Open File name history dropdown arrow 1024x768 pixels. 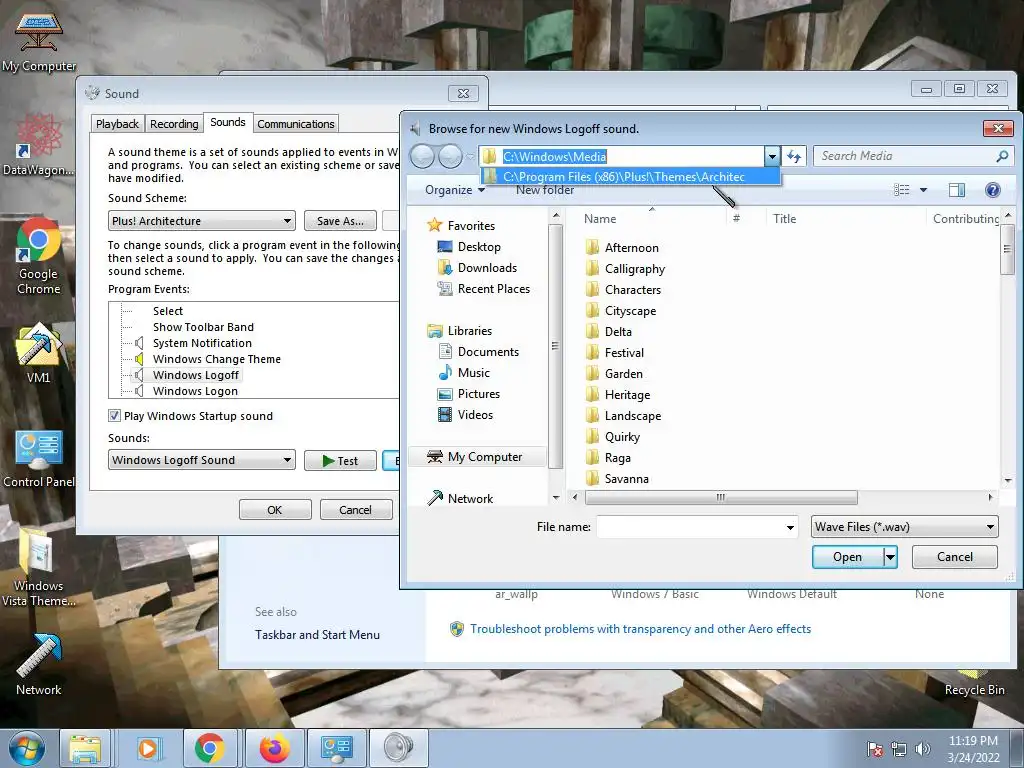pyautogui.click(x=790, y=528)
